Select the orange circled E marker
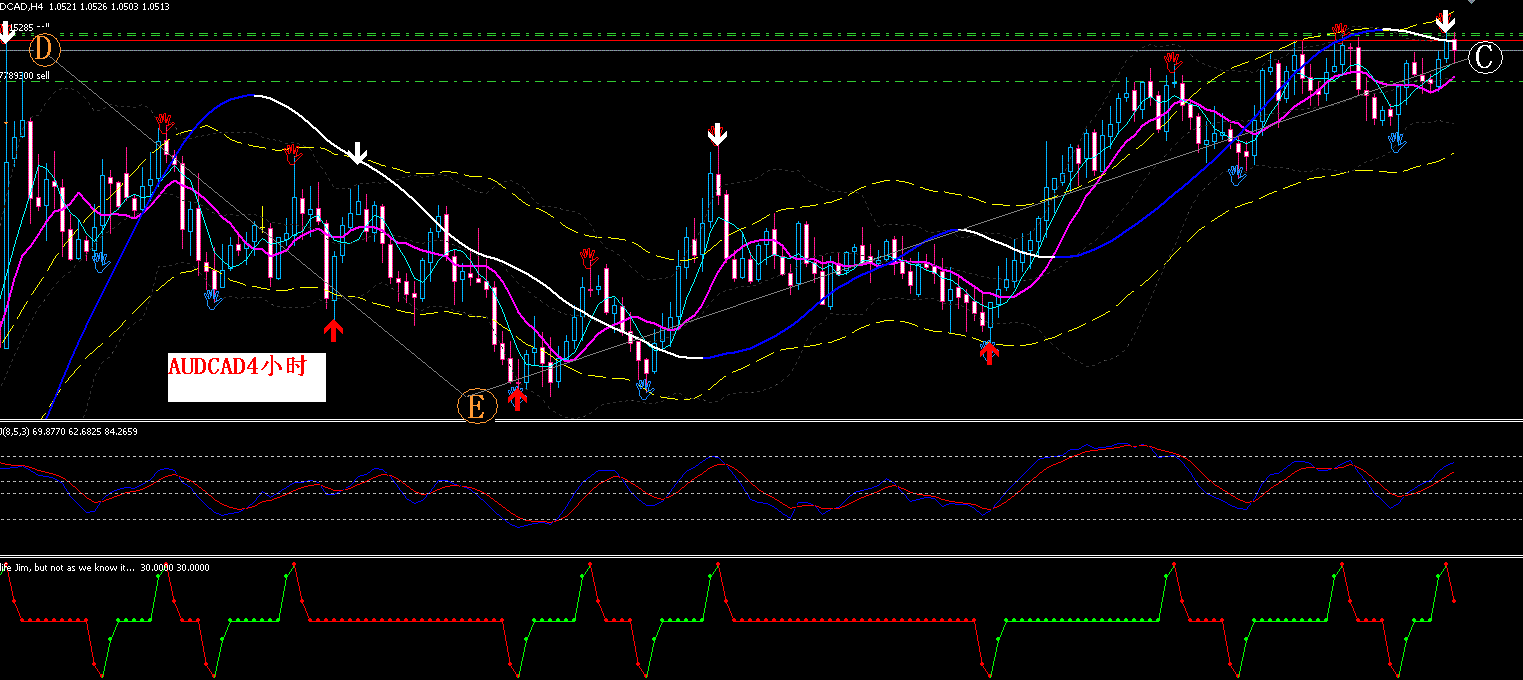The height and width of the screenshot is (680, 1523). point(476,406)
